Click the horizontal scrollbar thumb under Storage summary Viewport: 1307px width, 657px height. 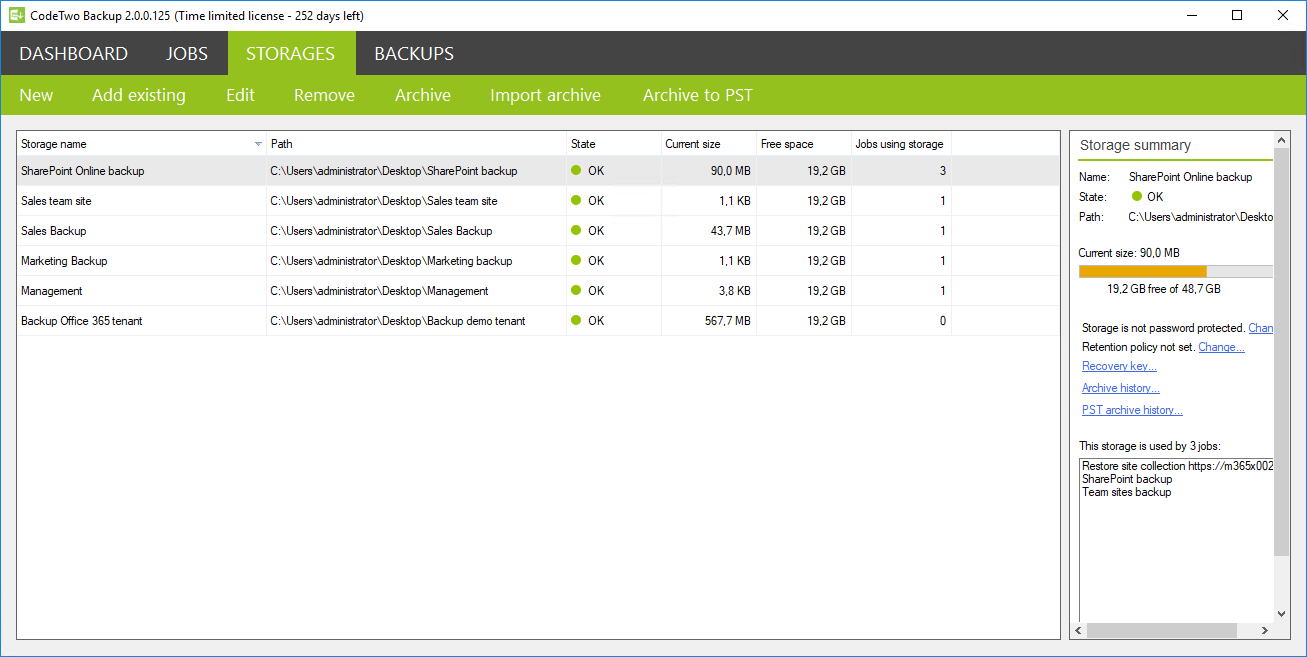1162,631
